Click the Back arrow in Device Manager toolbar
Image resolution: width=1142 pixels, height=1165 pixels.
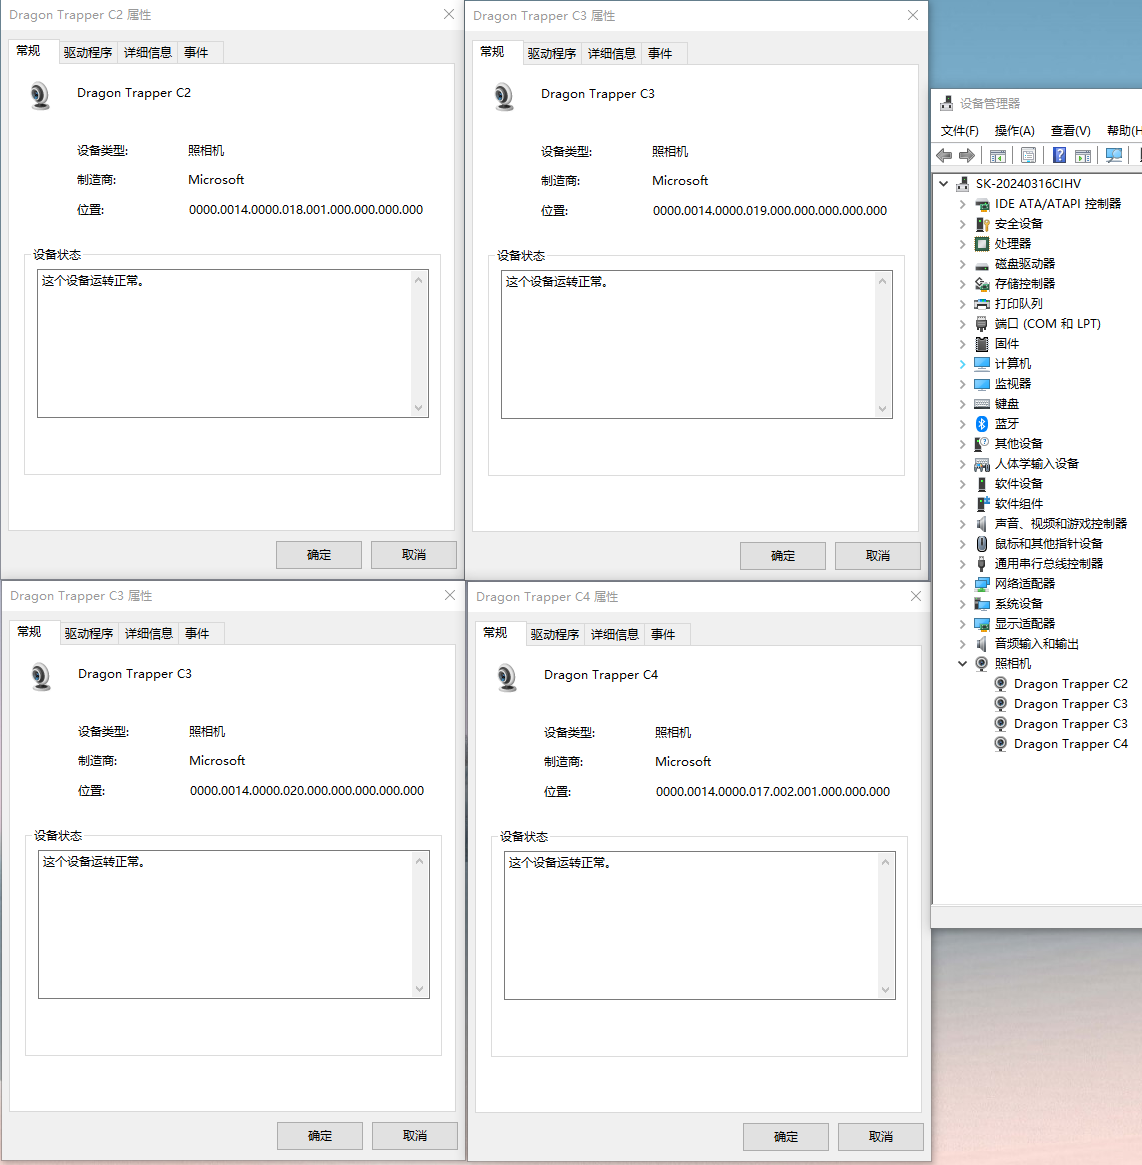point(944,155)
